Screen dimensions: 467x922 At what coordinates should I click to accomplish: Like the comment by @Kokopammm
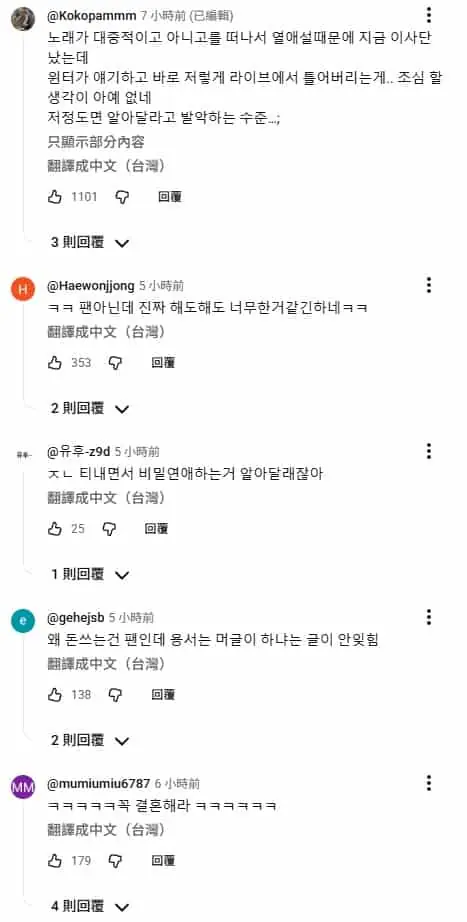(55, 197)
